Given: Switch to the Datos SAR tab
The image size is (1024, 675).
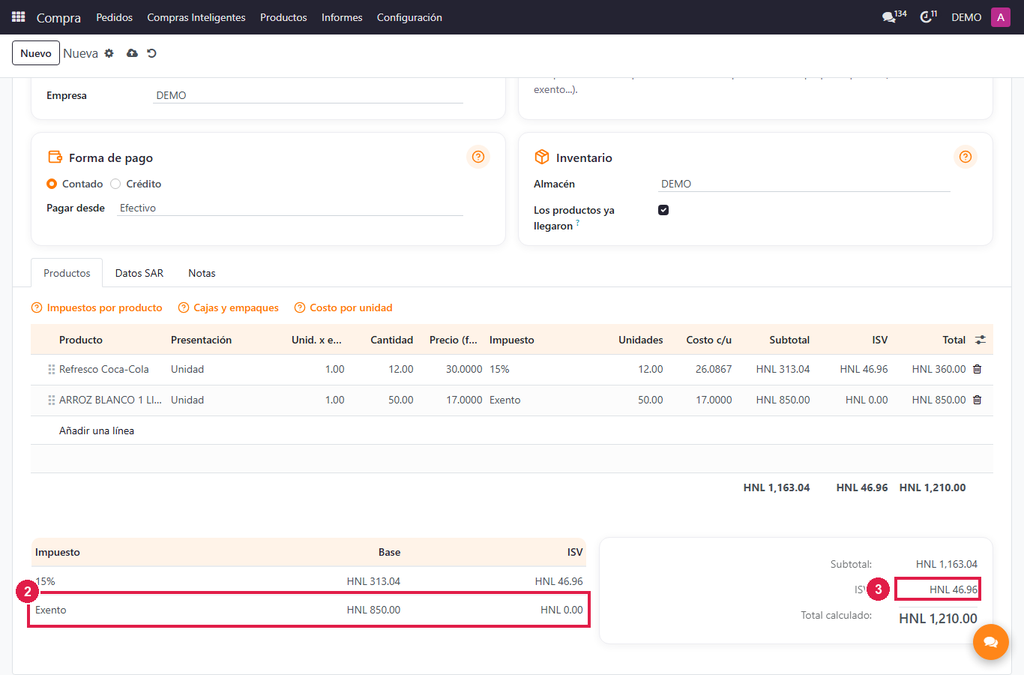Looking at the screenshot, I should (139, 273).
